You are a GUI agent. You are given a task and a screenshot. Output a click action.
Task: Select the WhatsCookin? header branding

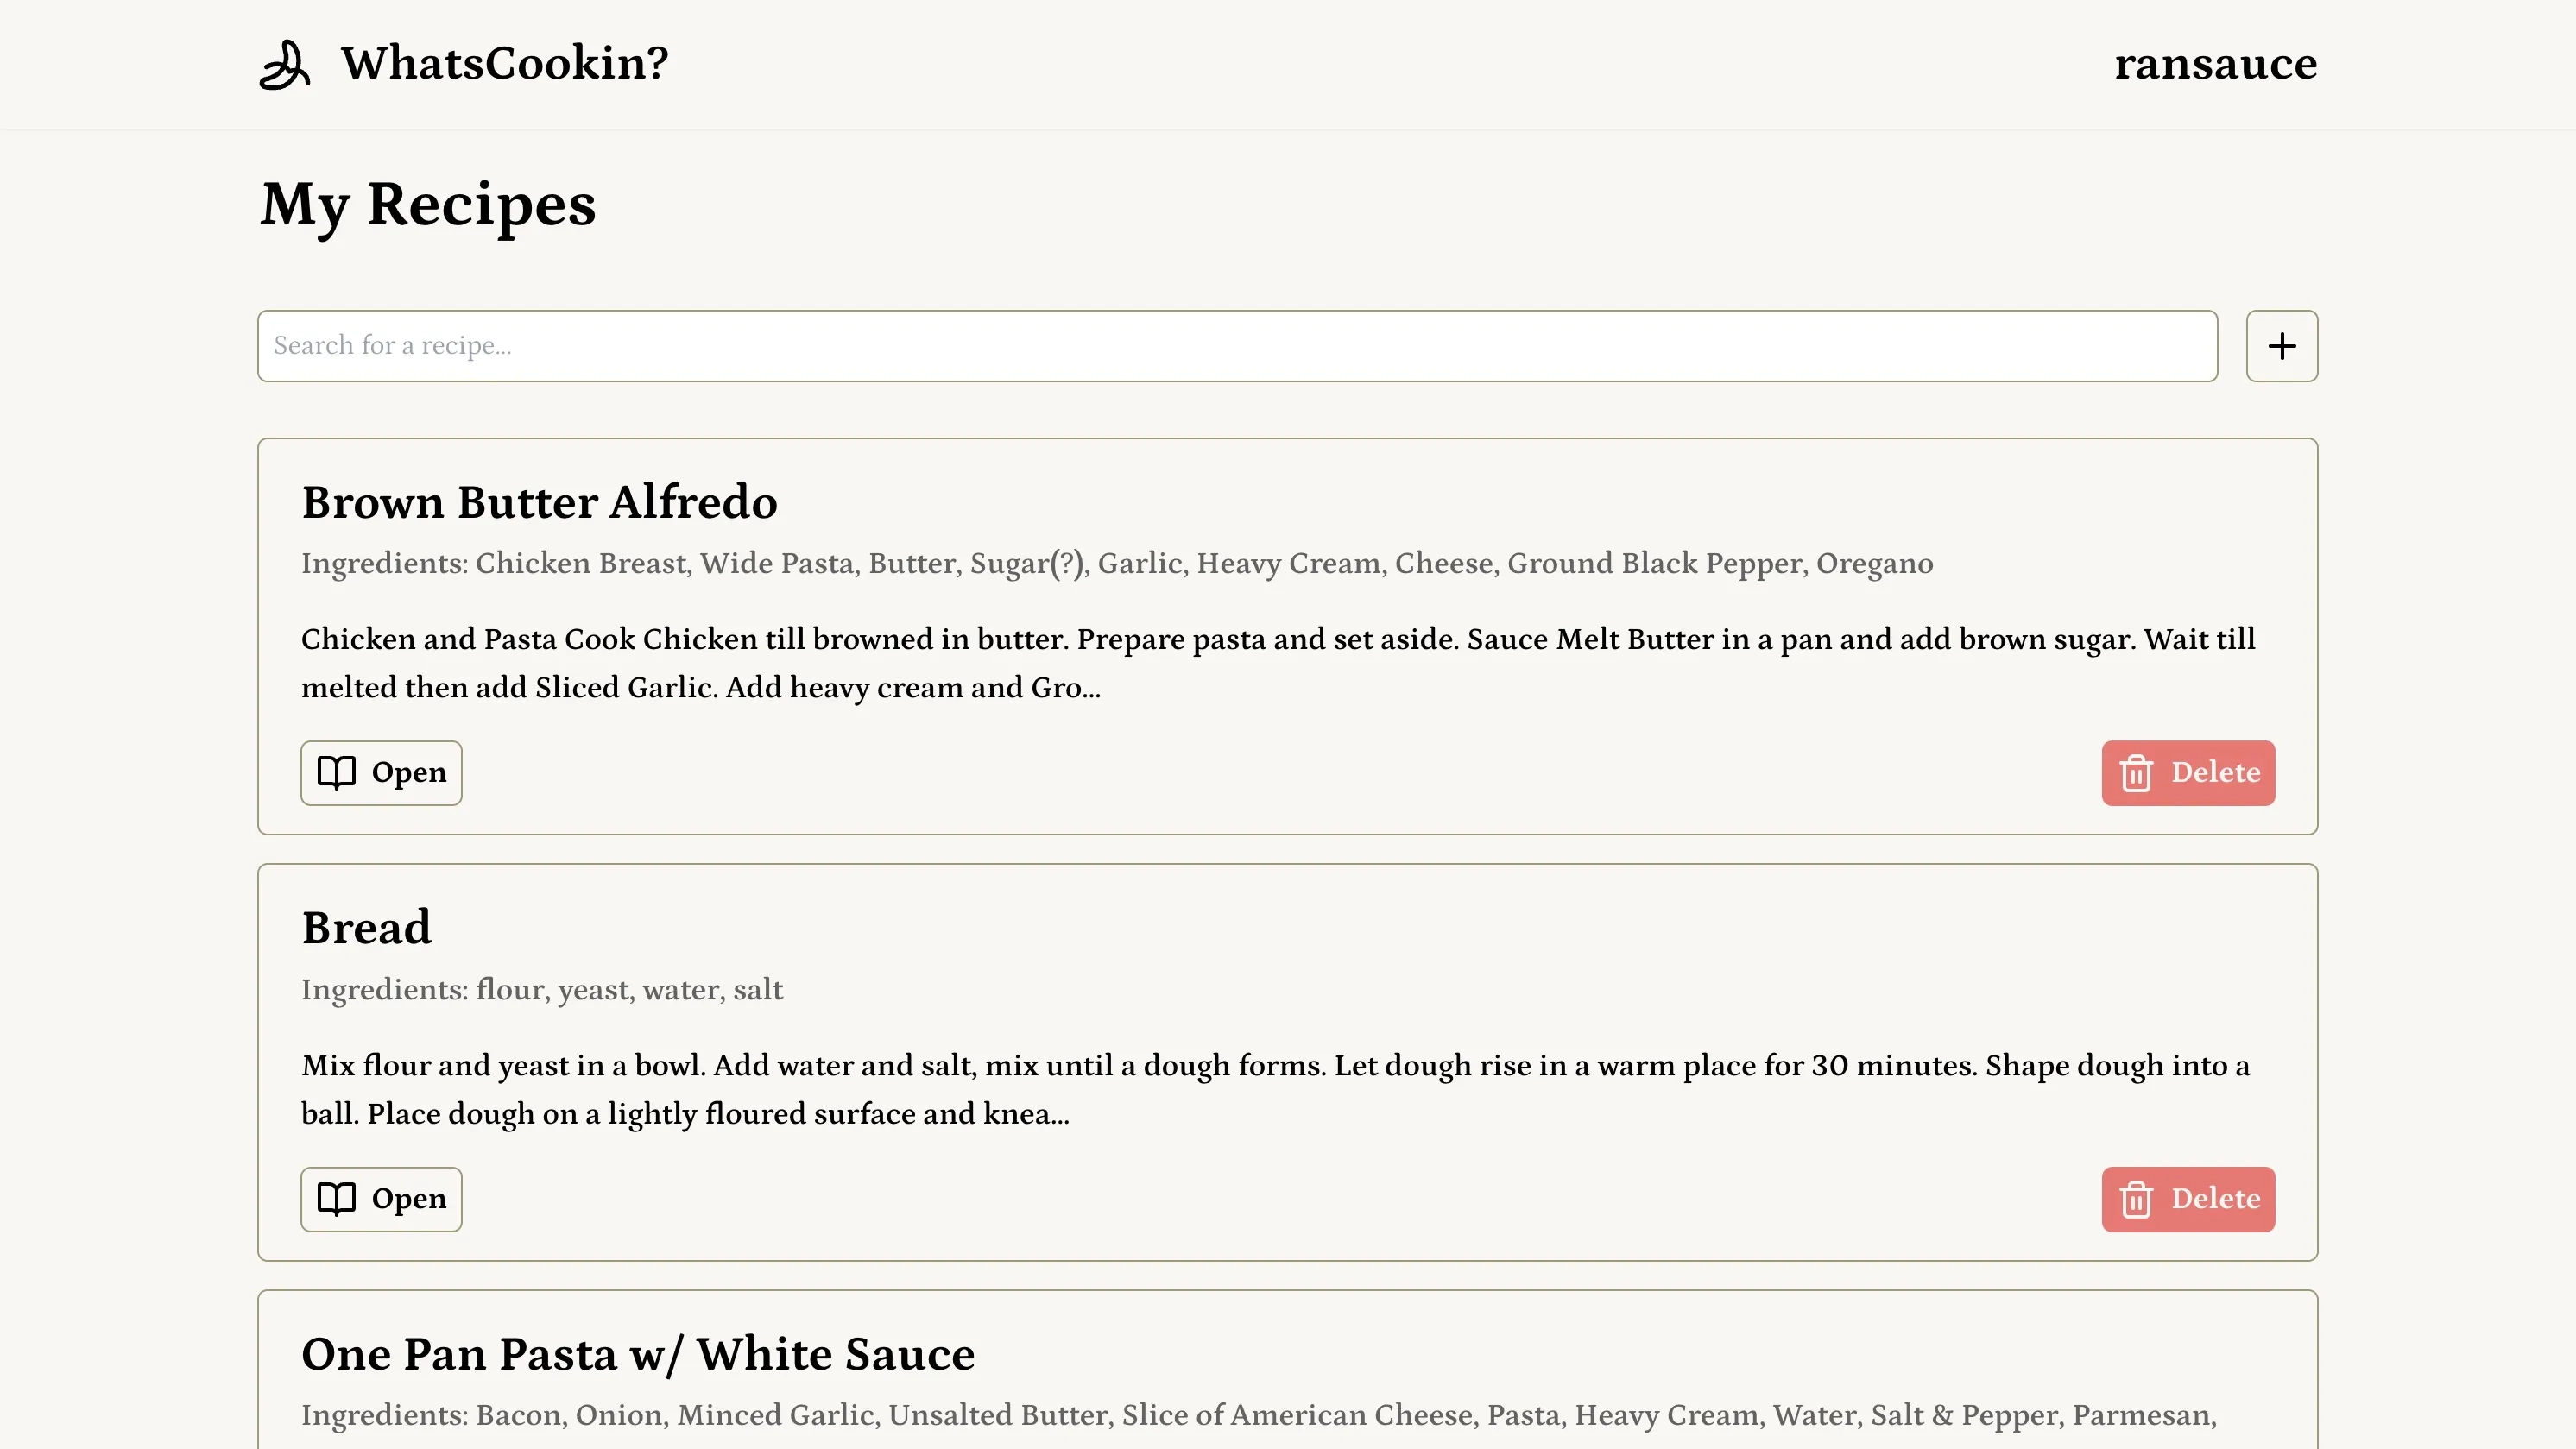click(x=504, y=64)
